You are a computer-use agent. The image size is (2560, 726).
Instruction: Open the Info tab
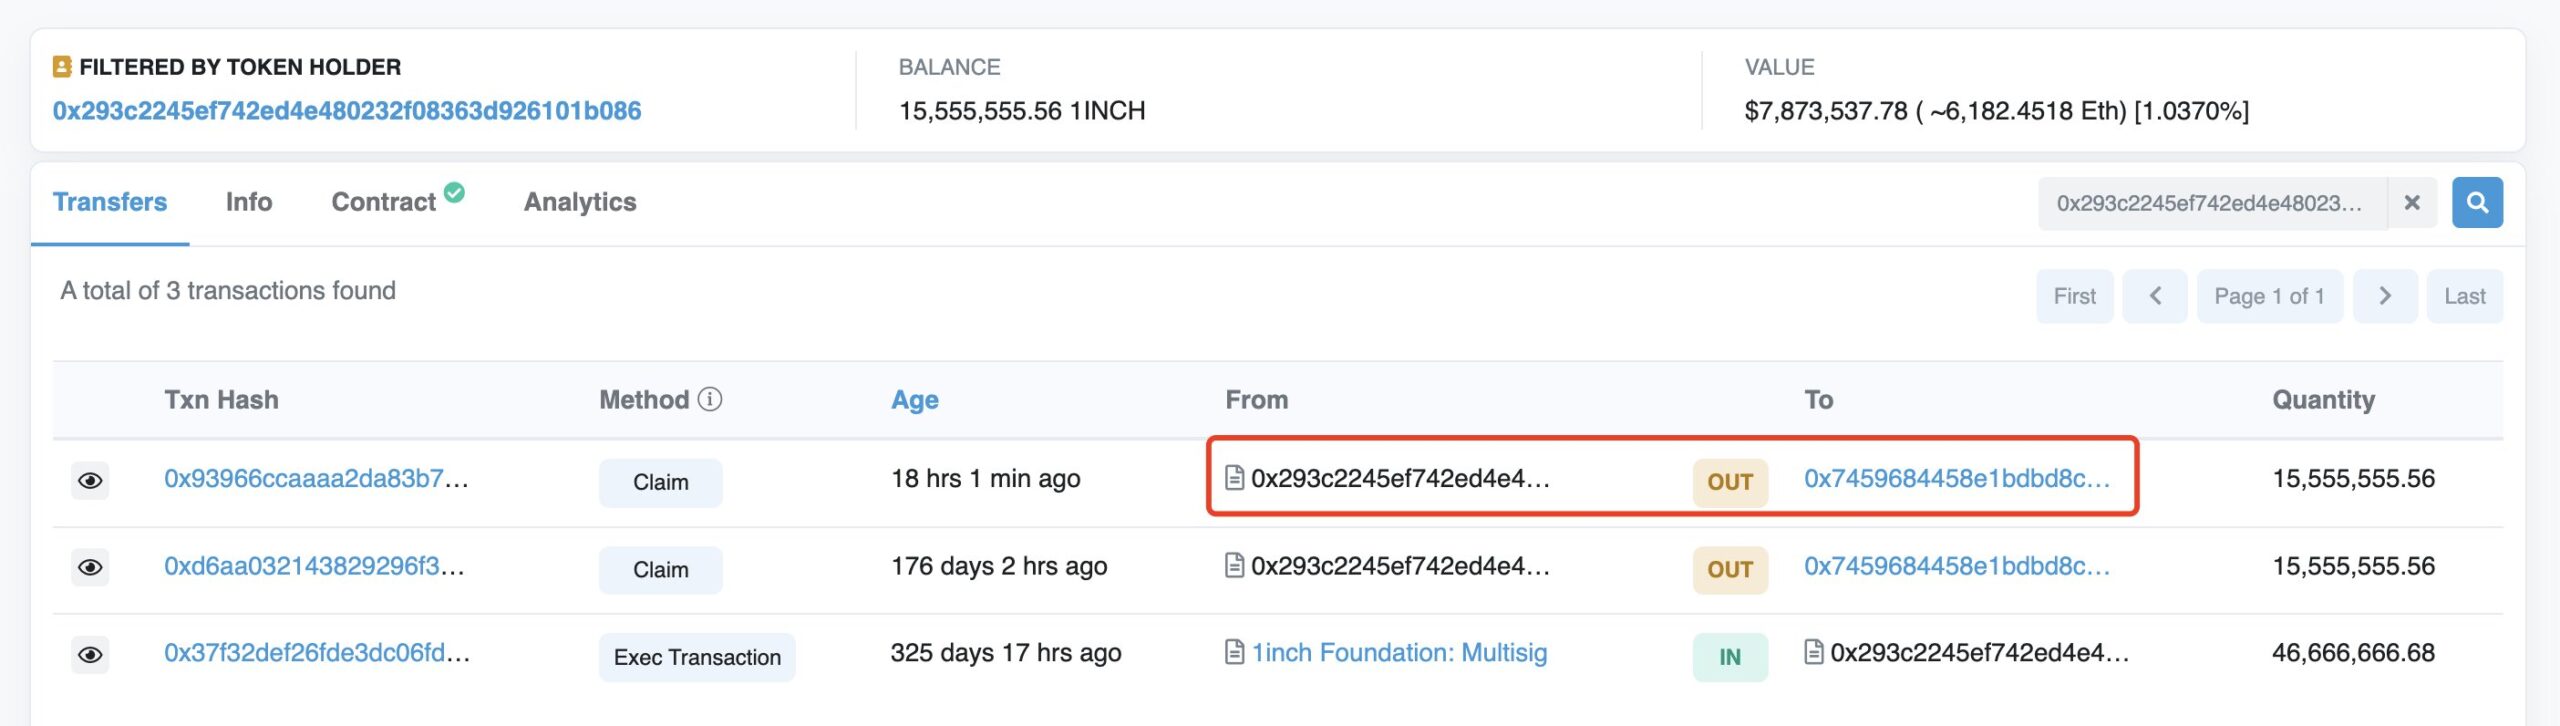pyautogui.click(x=249, y=202)
